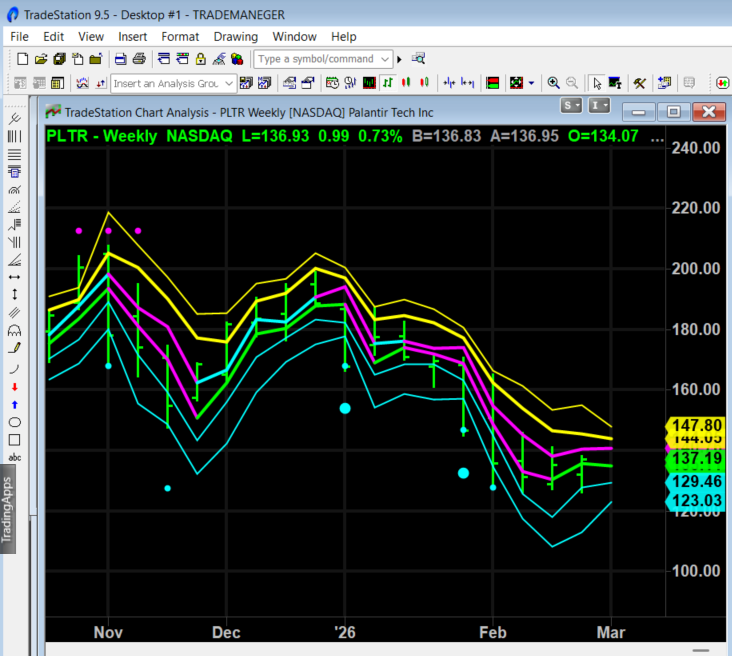Click the PLTR - Weekly NASDAQ status text
The width and height of the screenshot is (732, 656).
139,136
